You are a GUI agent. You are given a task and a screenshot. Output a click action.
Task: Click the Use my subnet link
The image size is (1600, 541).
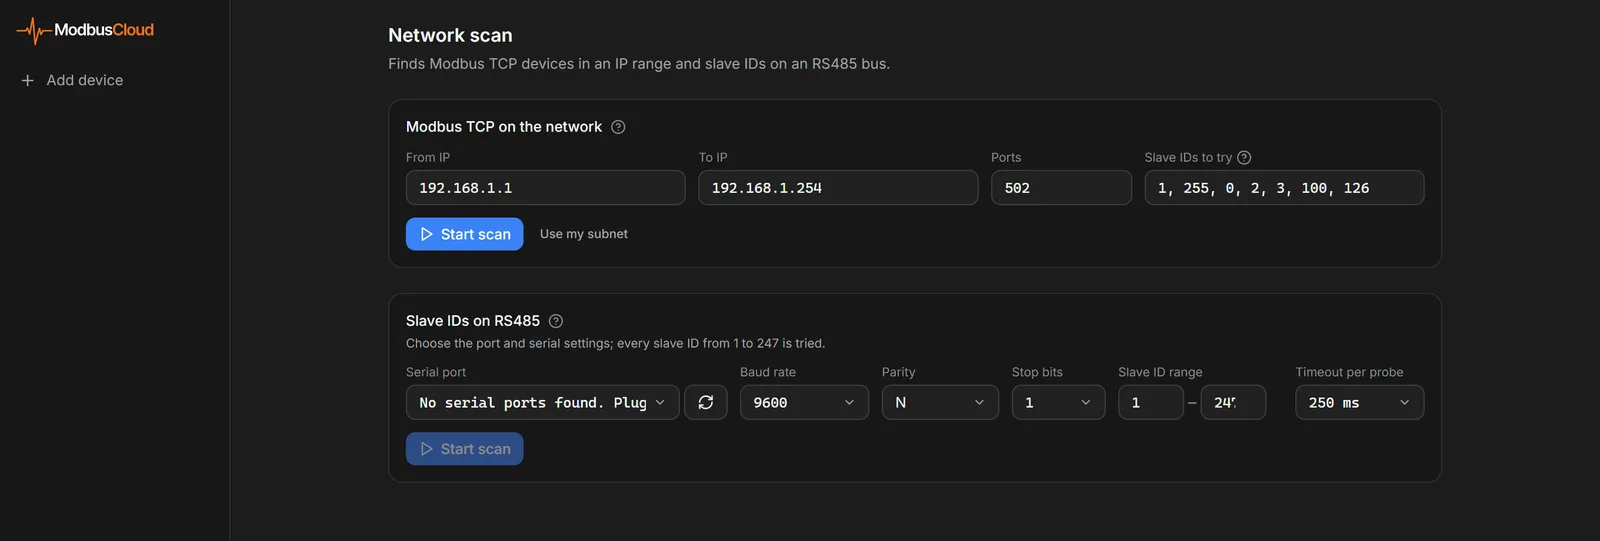[584, 234]
